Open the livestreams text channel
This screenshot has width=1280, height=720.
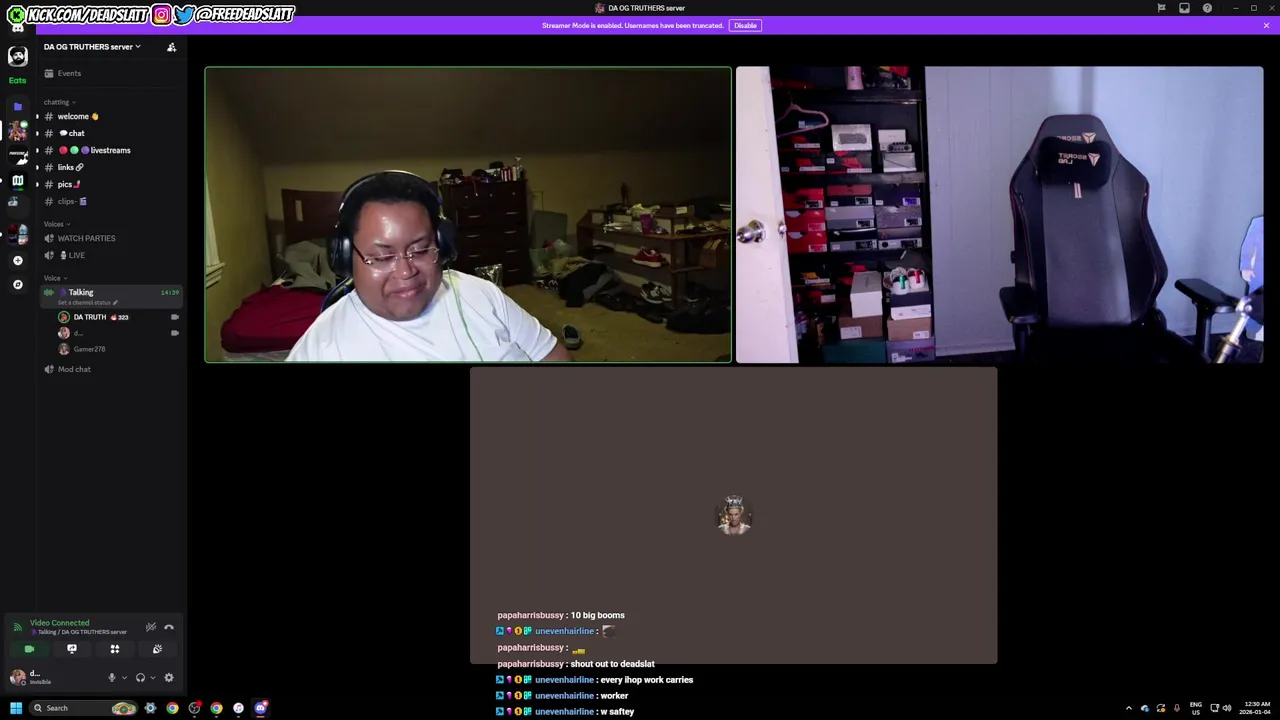pyautogui.click(x=110, y=150)
